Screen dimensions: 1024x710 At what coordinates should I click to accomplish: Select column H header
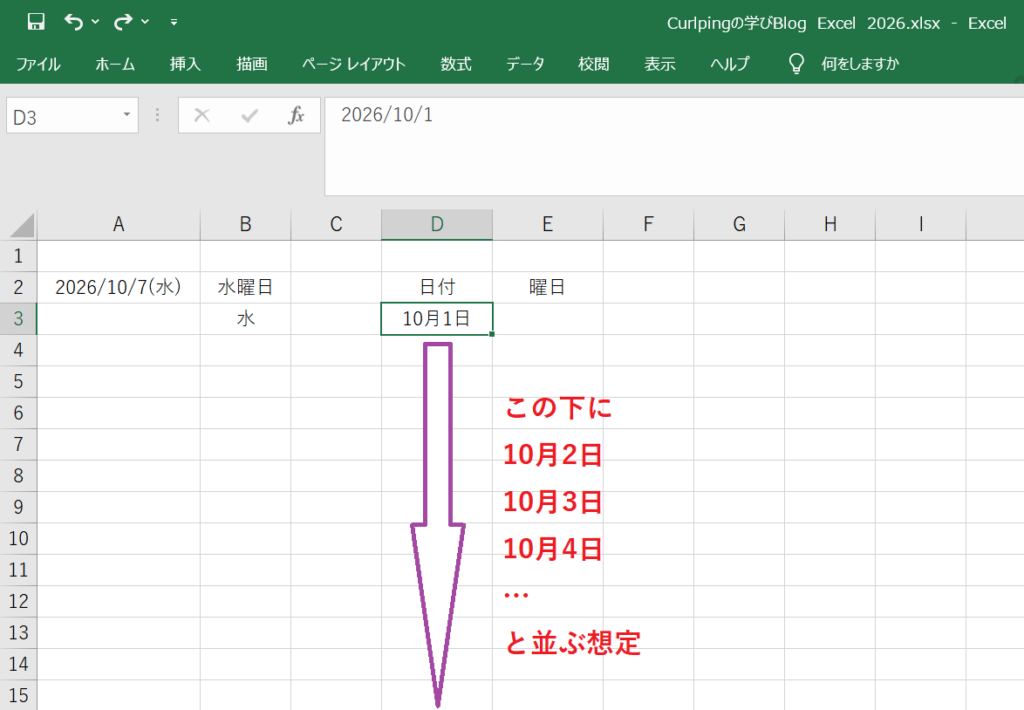(830, 225)
